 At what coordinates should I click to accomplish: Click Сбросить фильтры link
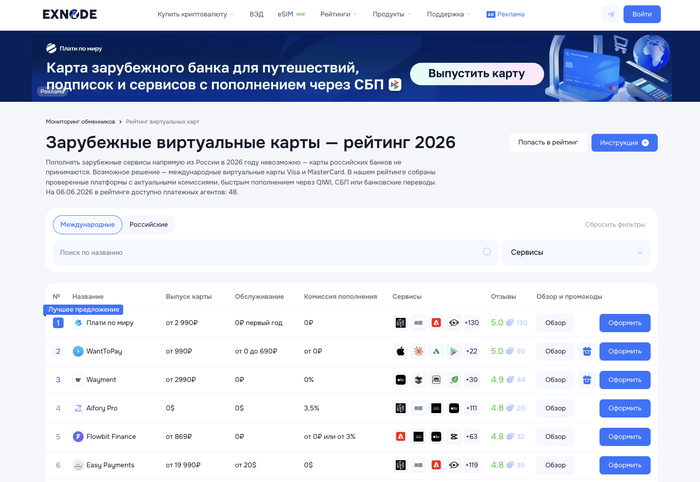click(615, 224)
